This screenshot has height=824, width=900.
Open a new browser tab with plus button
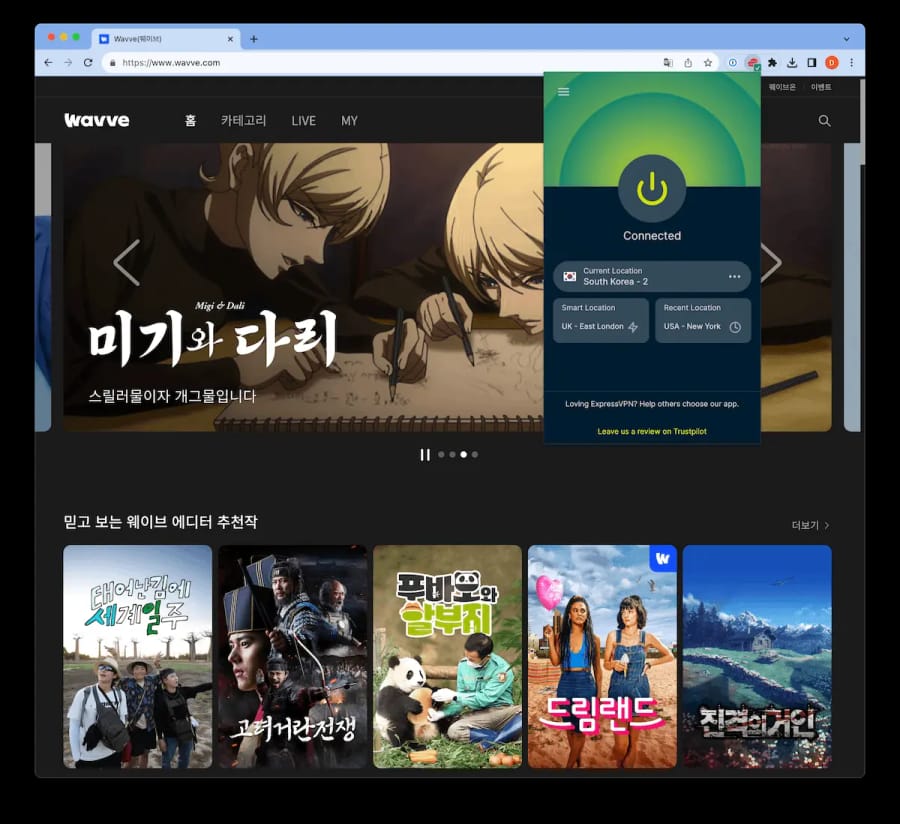(254, 39)
